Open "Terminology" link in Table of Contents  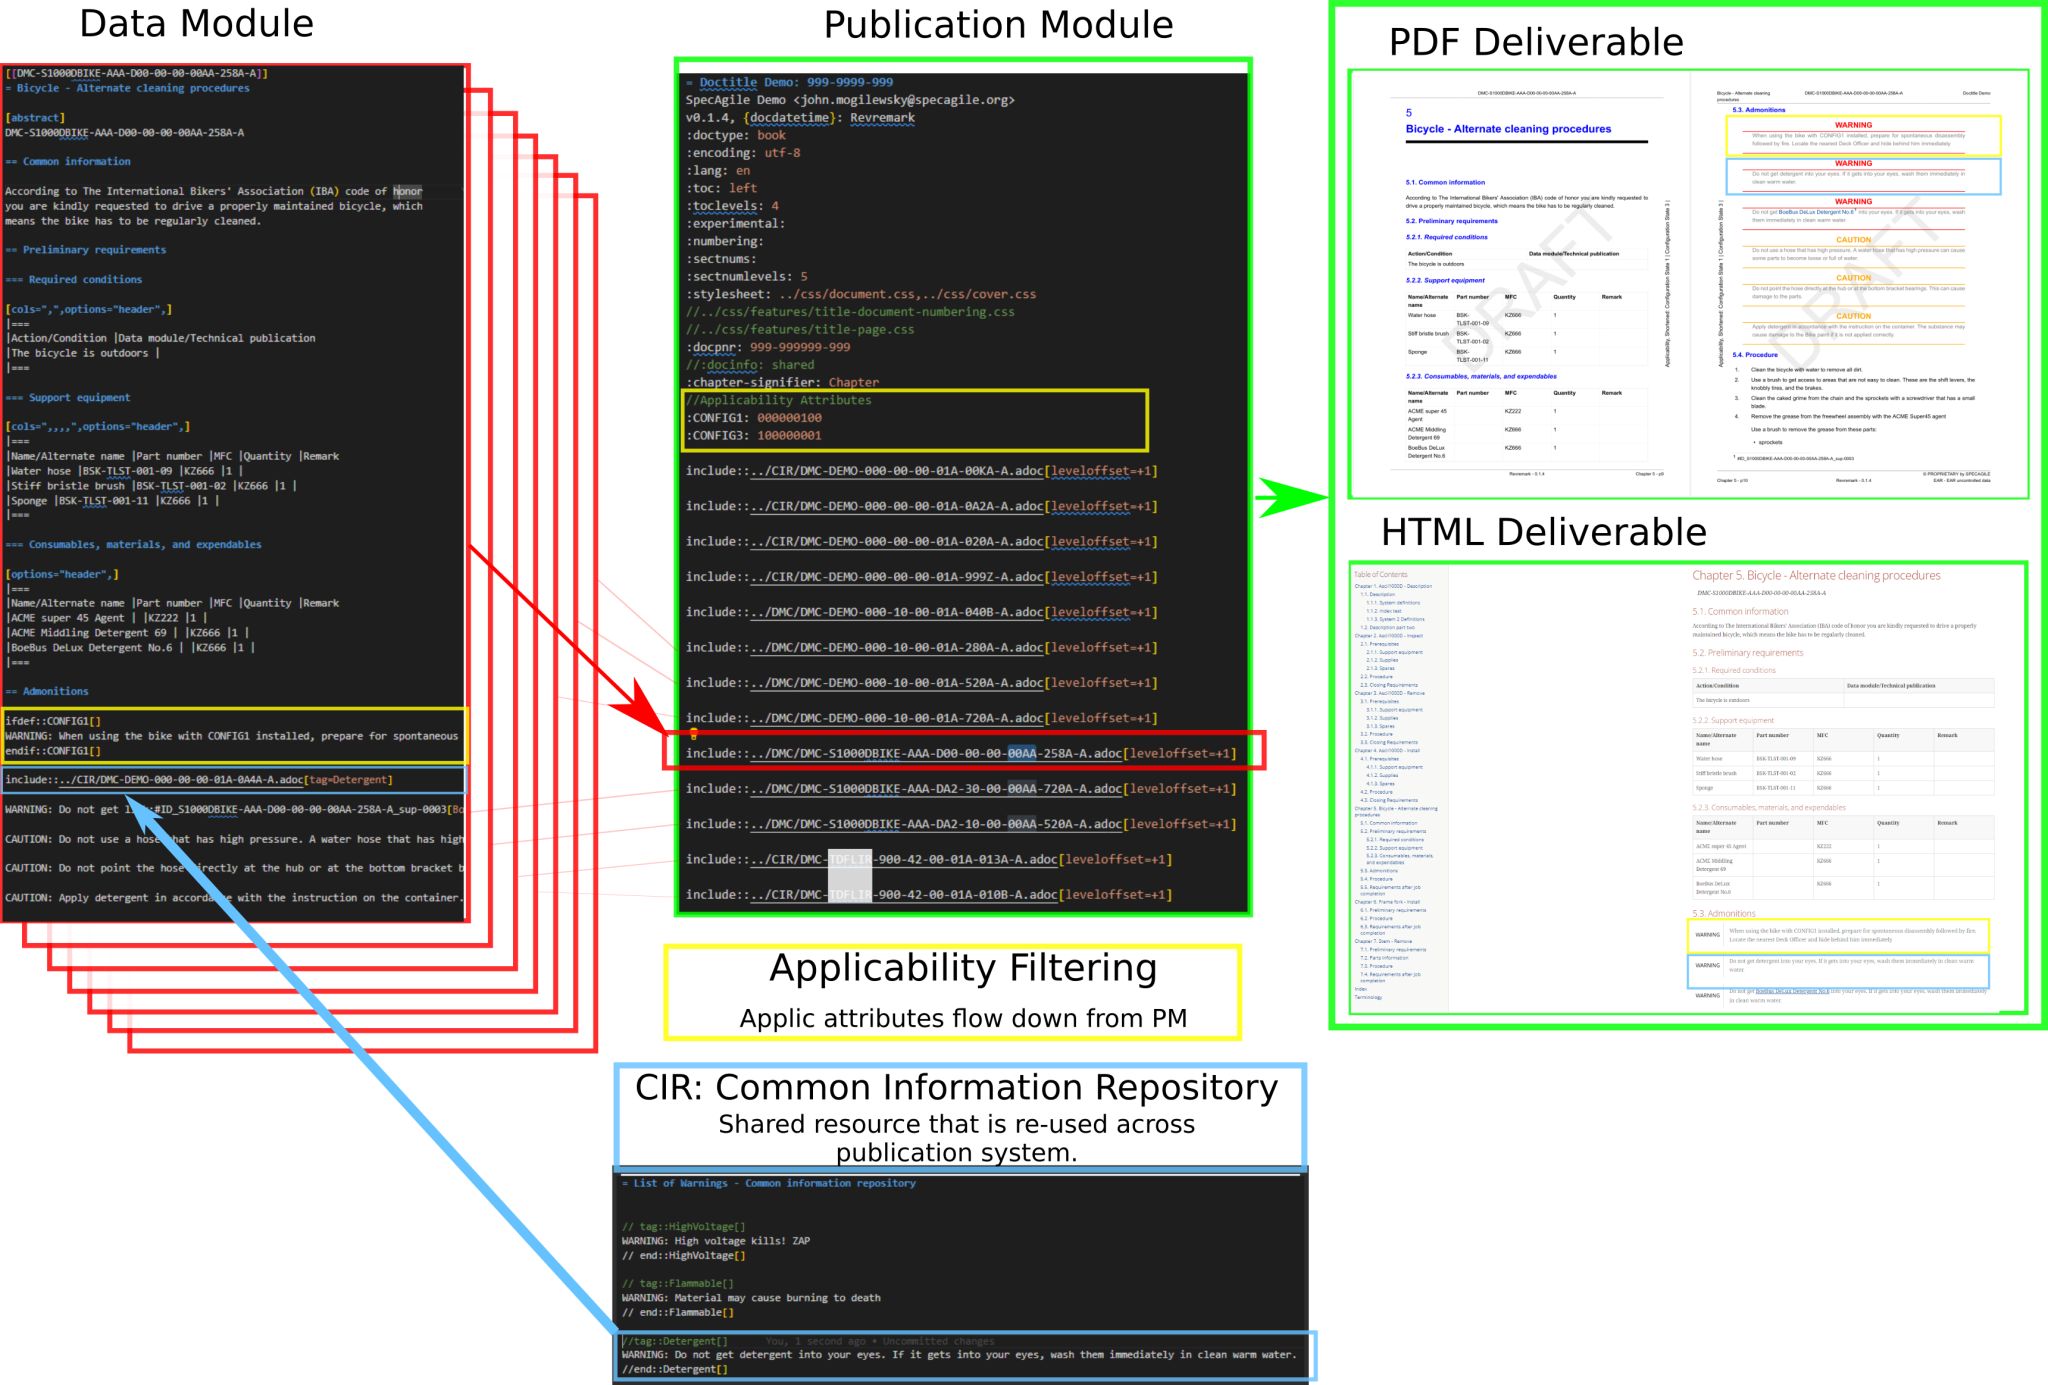pyautogui.click(x=1368, y=997)
